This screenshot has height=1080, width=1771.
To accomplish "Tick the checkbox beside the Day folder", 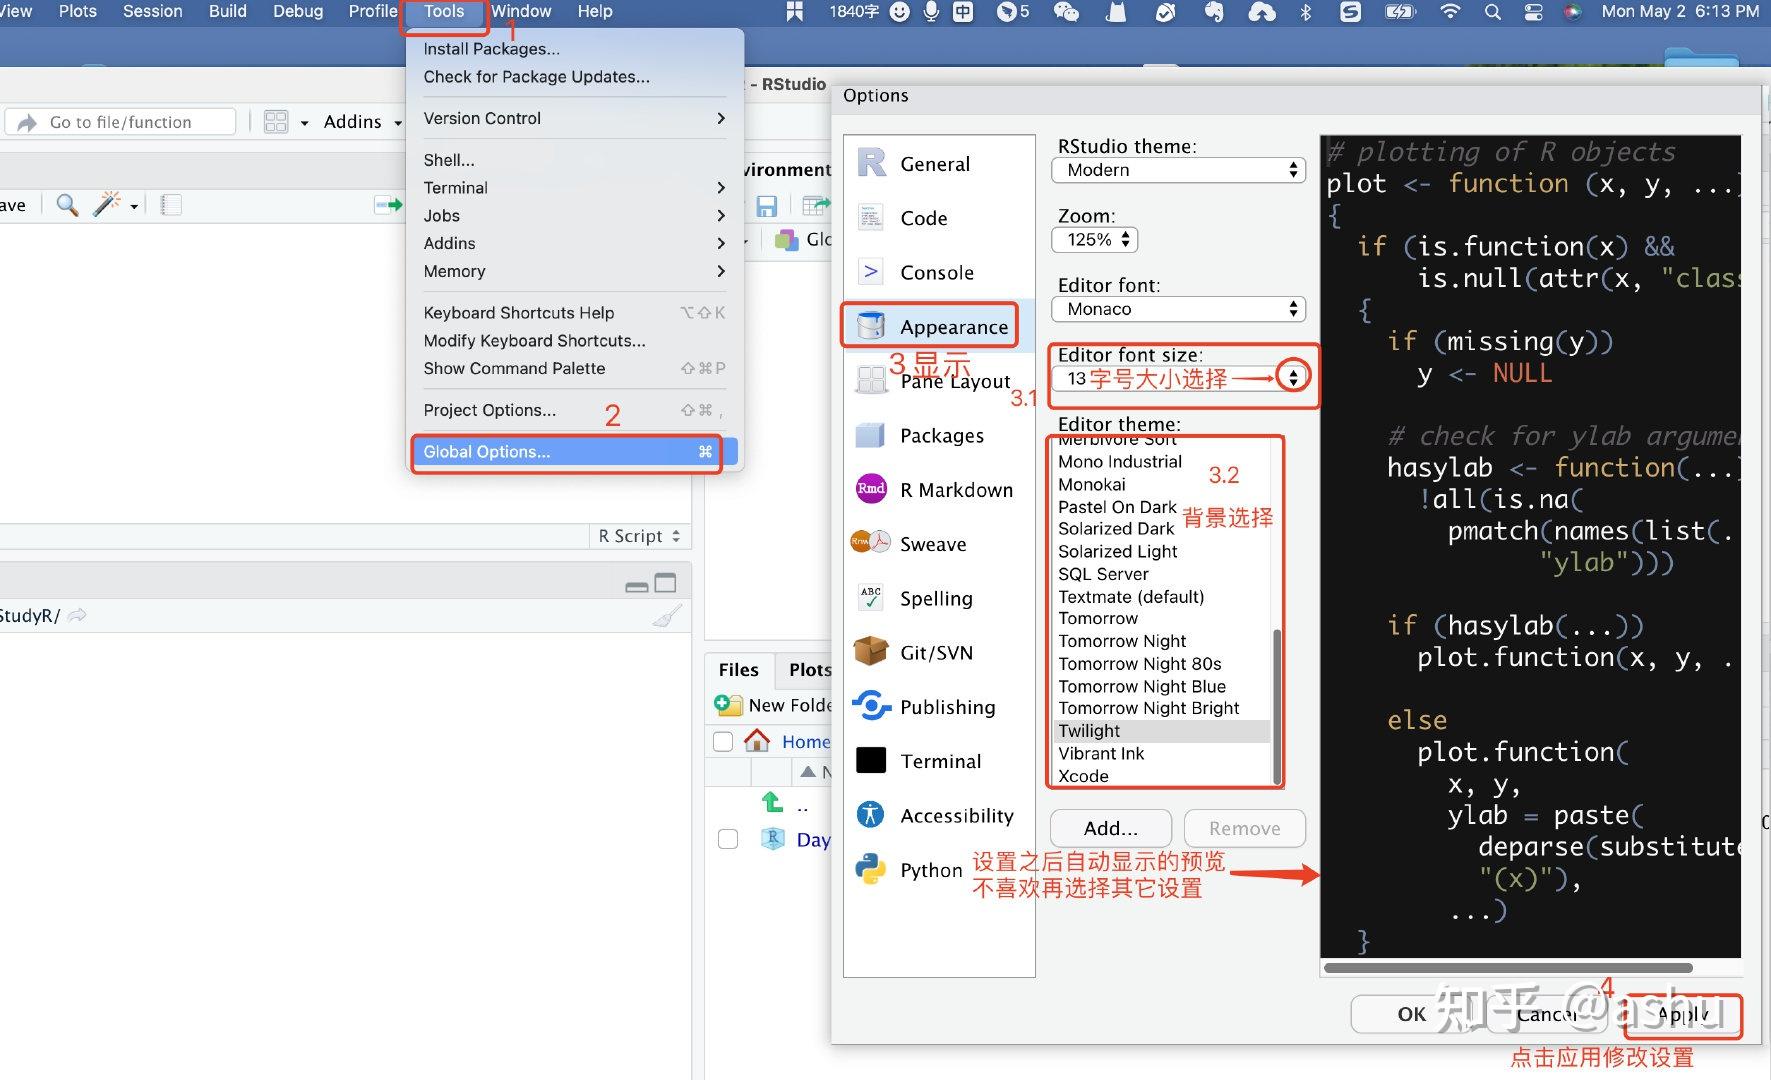I will click(x=728, y=839).
